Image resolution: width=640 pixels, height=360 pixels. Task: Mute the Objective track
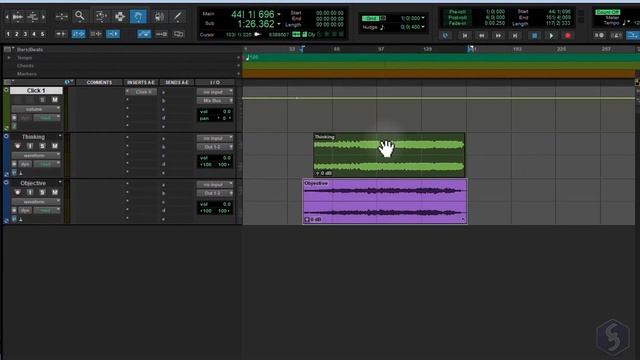55,192
